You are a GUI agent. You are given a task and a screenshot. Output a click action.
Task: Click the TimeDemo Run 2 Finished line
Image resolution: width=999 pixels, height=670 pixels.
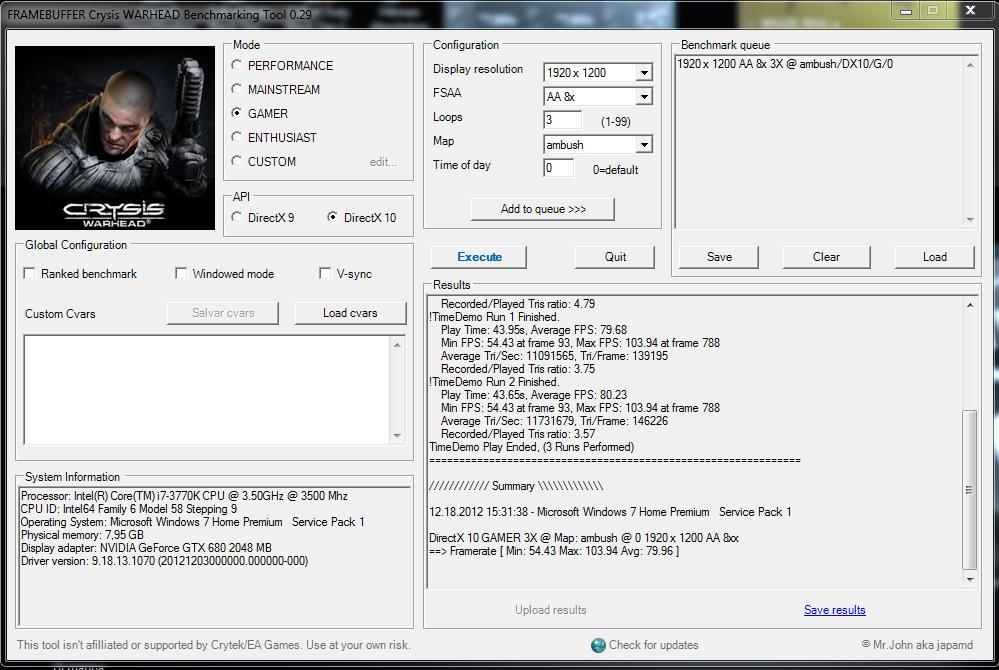click(494, 382)
